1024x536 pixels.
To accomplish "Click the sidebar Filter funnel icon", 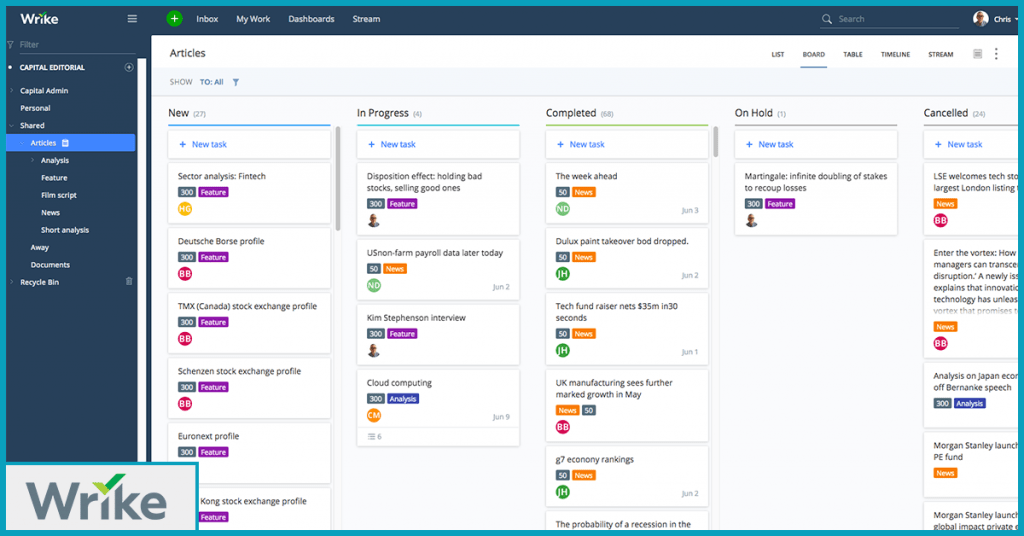I will (10, 44).
